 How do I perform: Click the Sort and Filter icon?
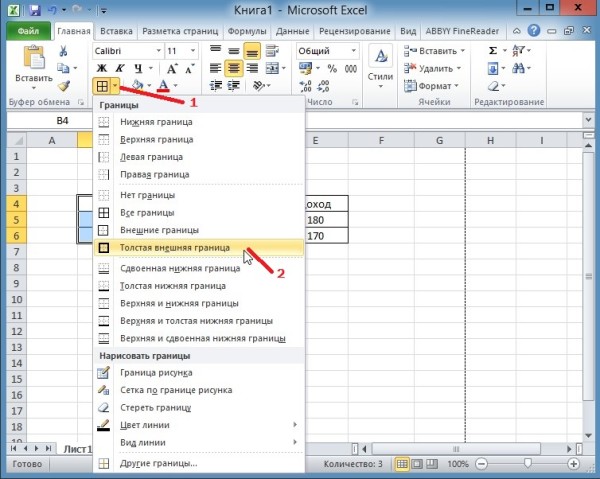click(518, 51)
